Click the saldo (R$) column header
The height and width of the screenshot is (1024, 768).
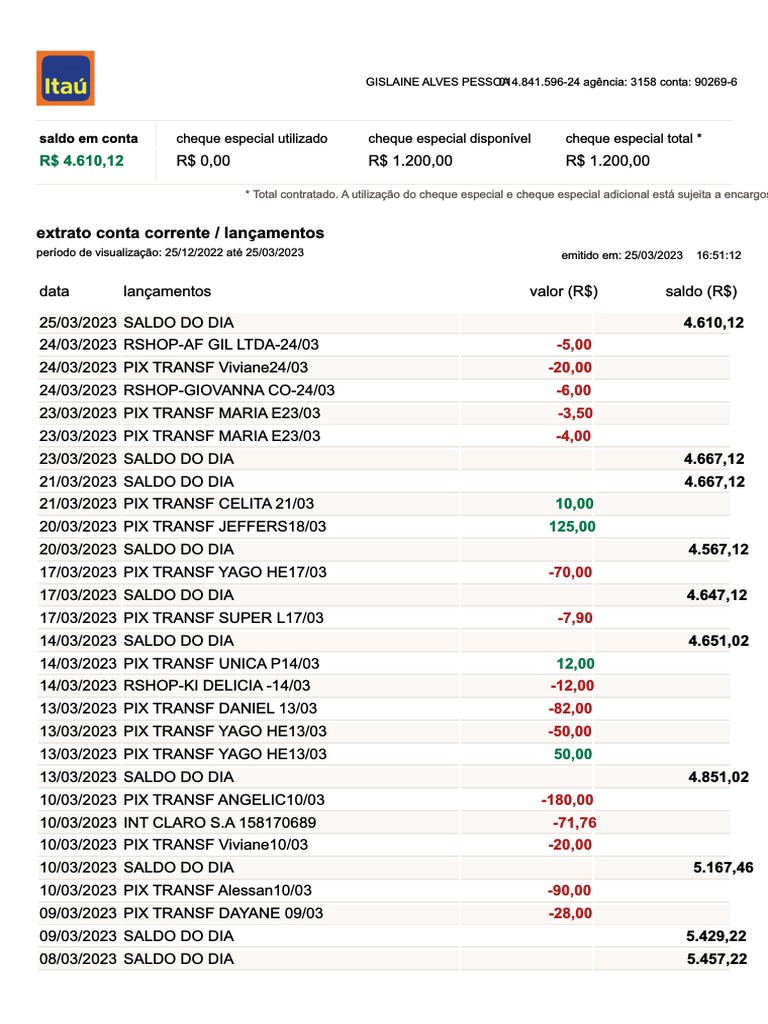[x=701, y=291]
